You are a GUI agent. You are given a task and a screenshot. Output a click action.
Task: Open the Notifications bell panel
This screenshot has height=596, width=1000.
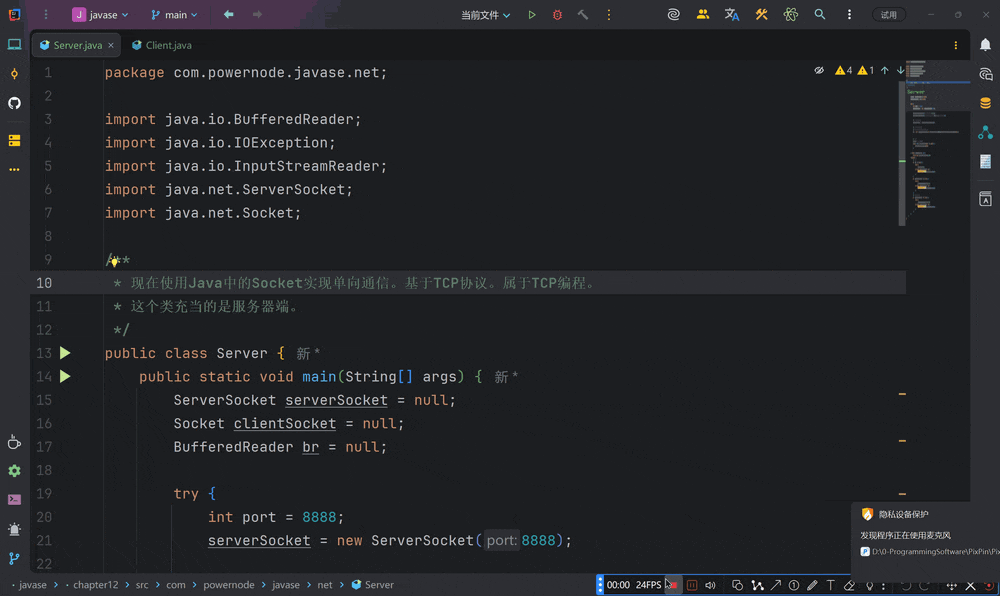(x=985, y=45)
